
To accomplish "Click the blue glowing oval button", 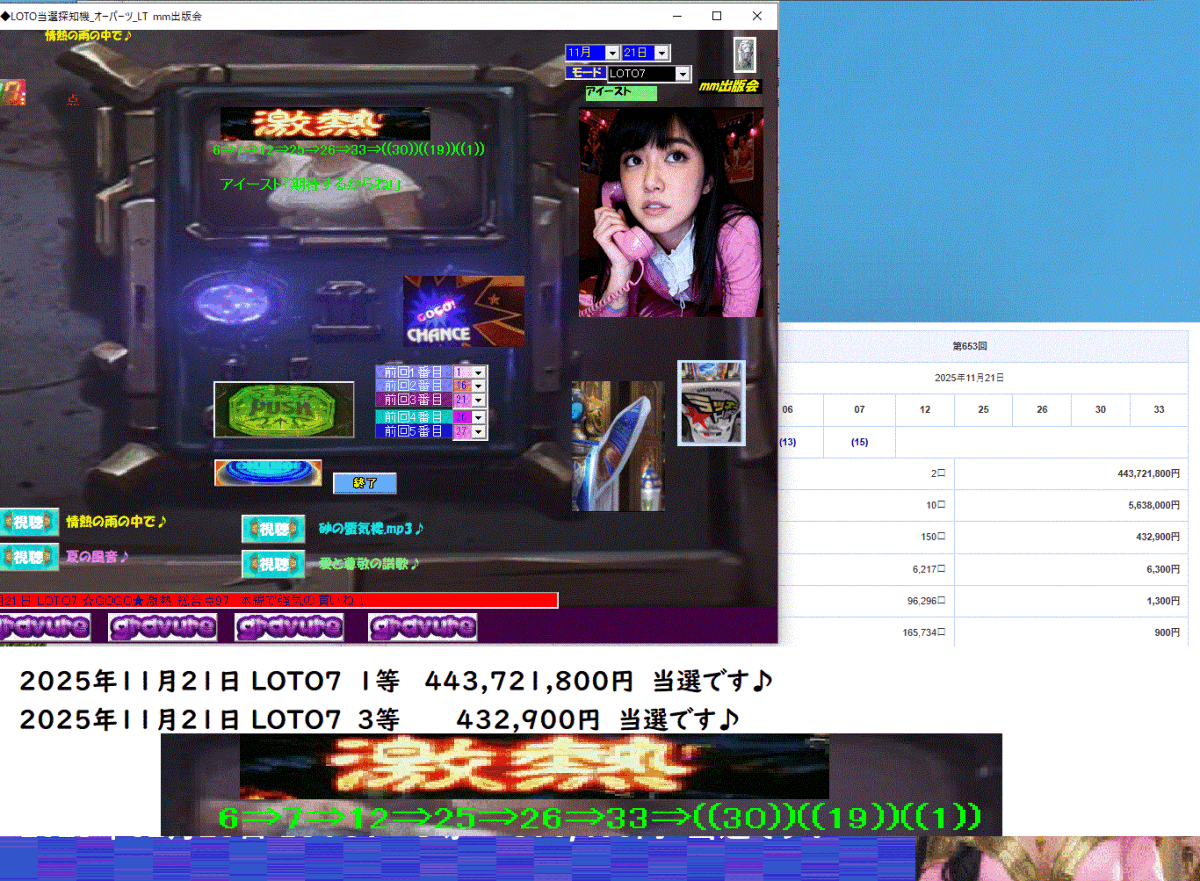I will tap(267, 473).
